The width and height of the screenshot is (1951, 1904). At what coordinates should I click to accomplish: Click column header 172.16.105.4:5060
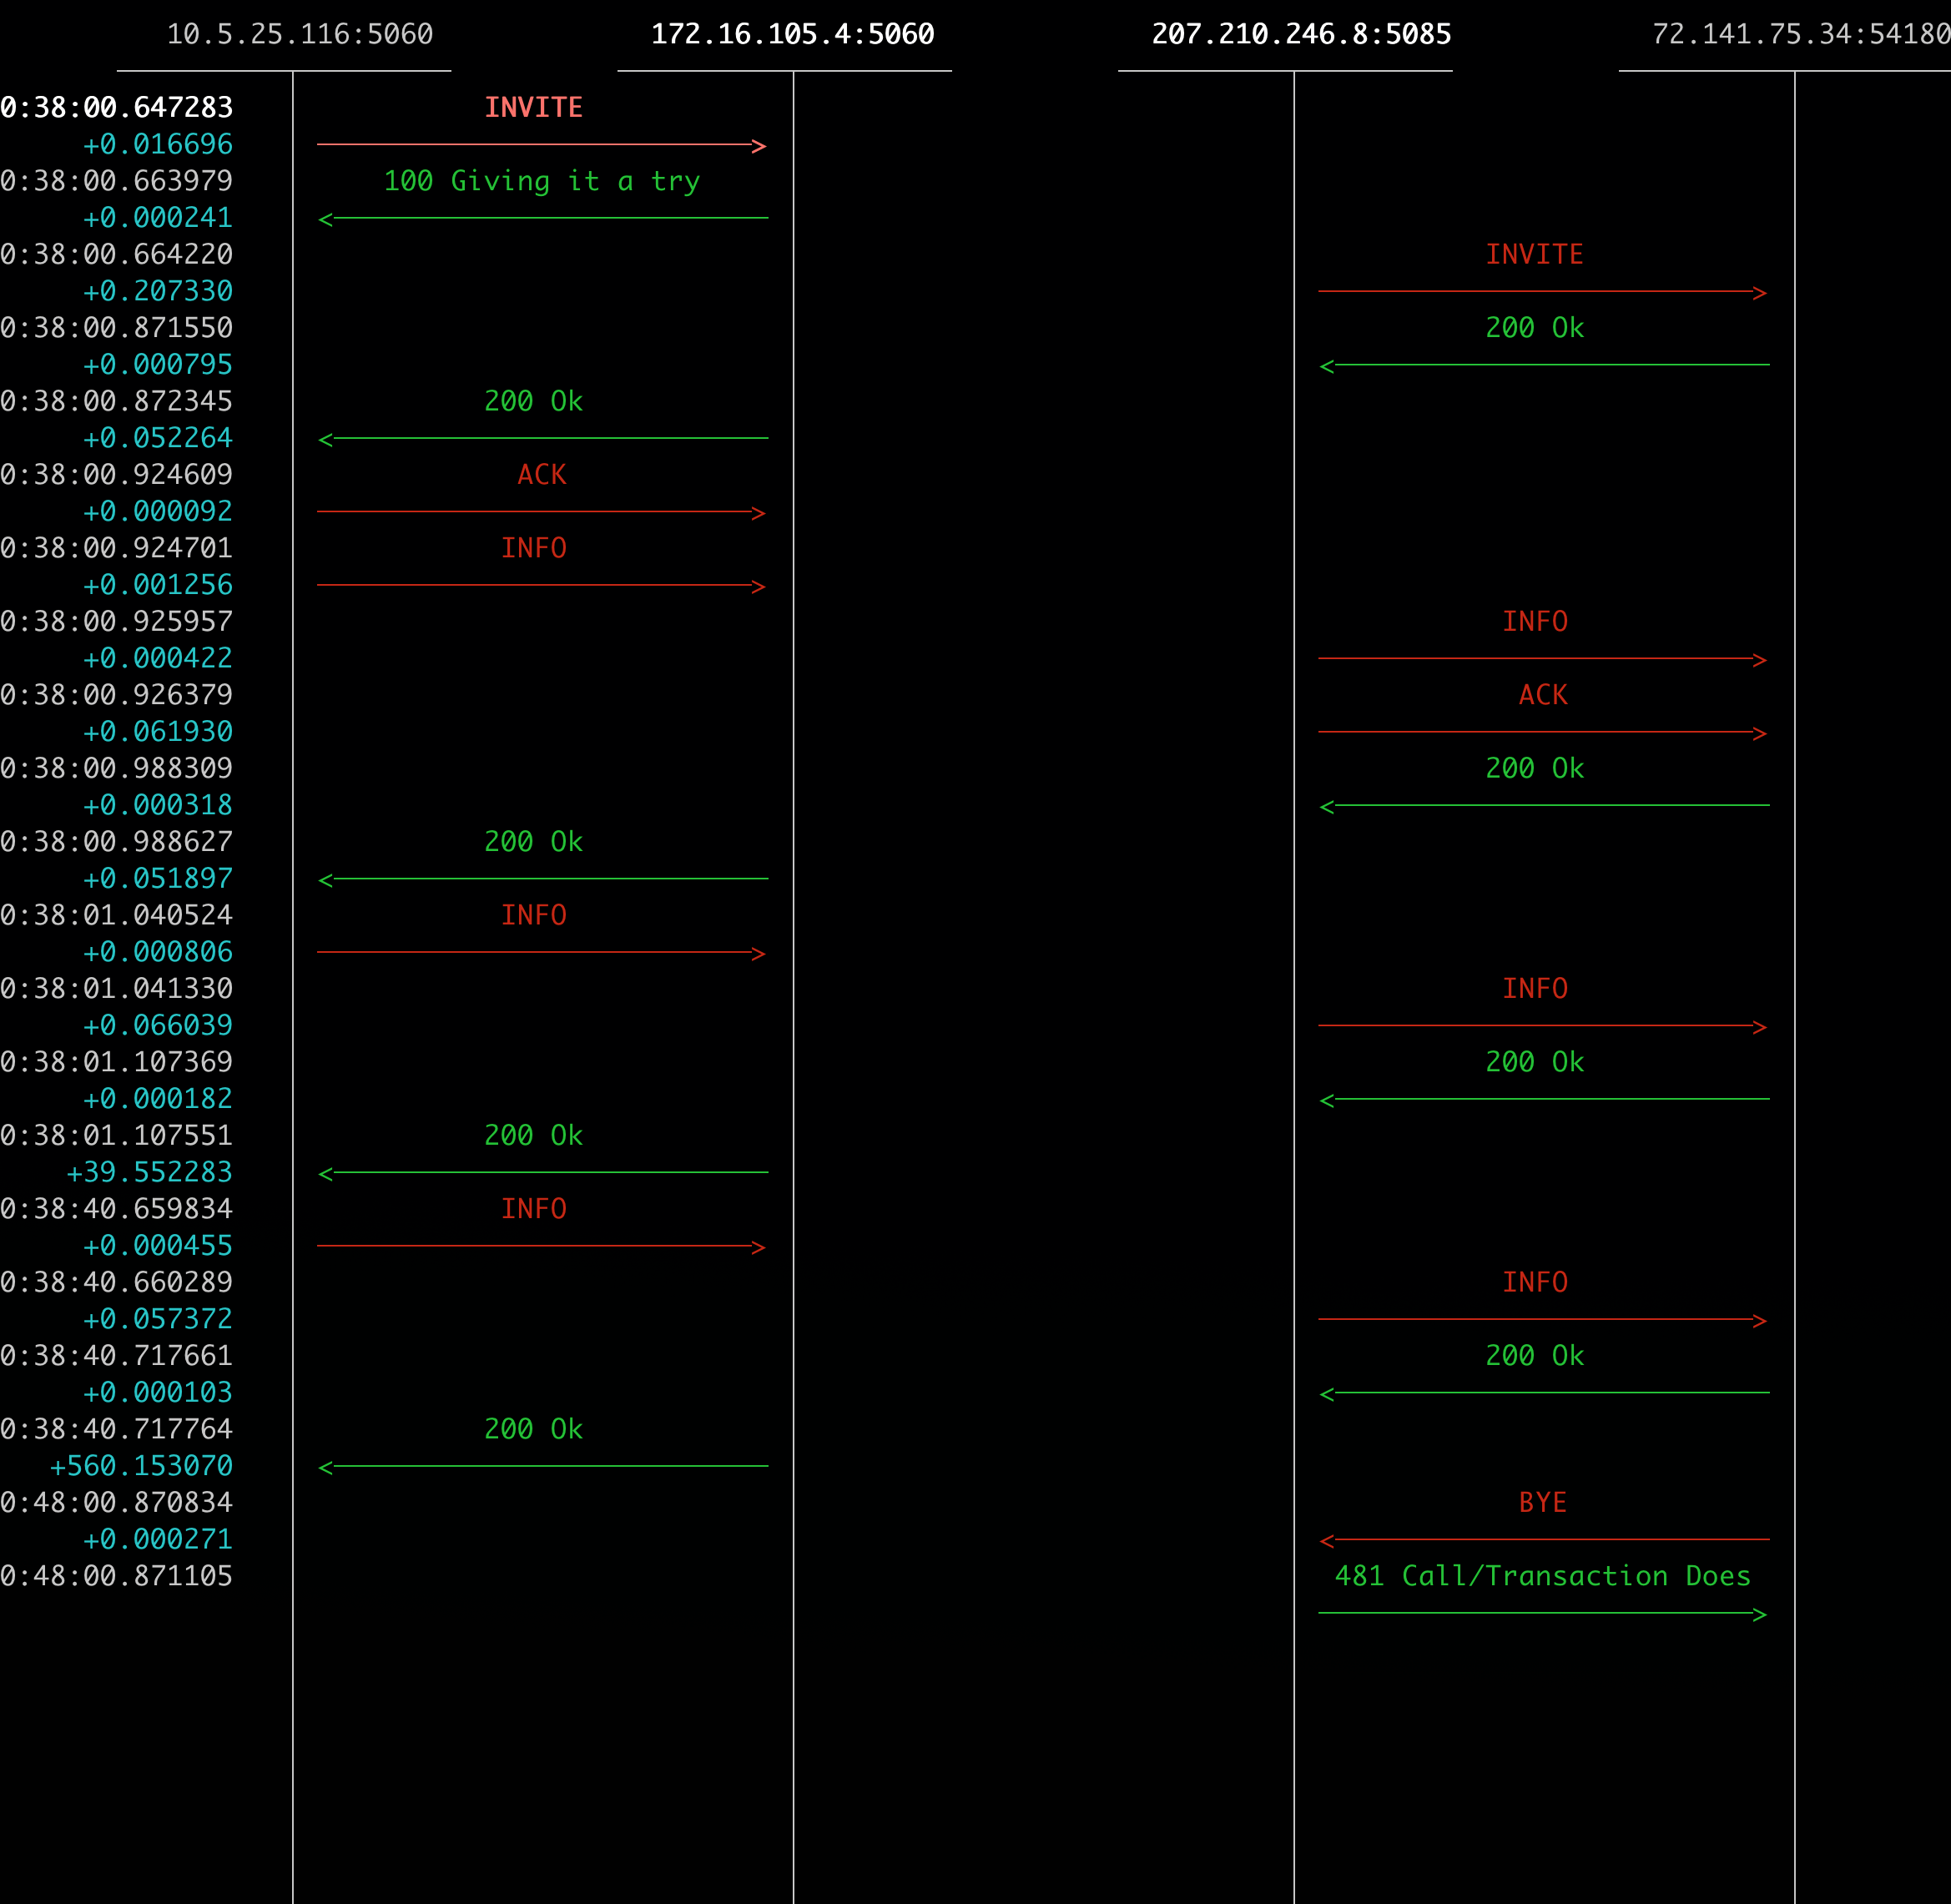click(792, 35)
